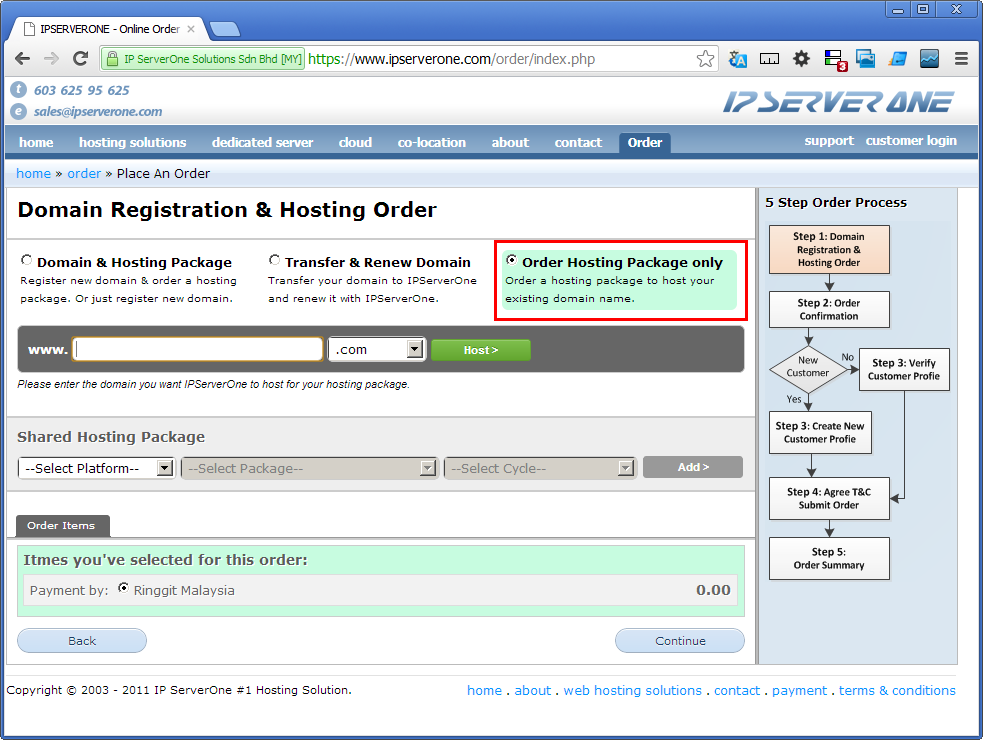Open the Chrome hamburger menu
983x740 pixels.
[x=961, y=59]
